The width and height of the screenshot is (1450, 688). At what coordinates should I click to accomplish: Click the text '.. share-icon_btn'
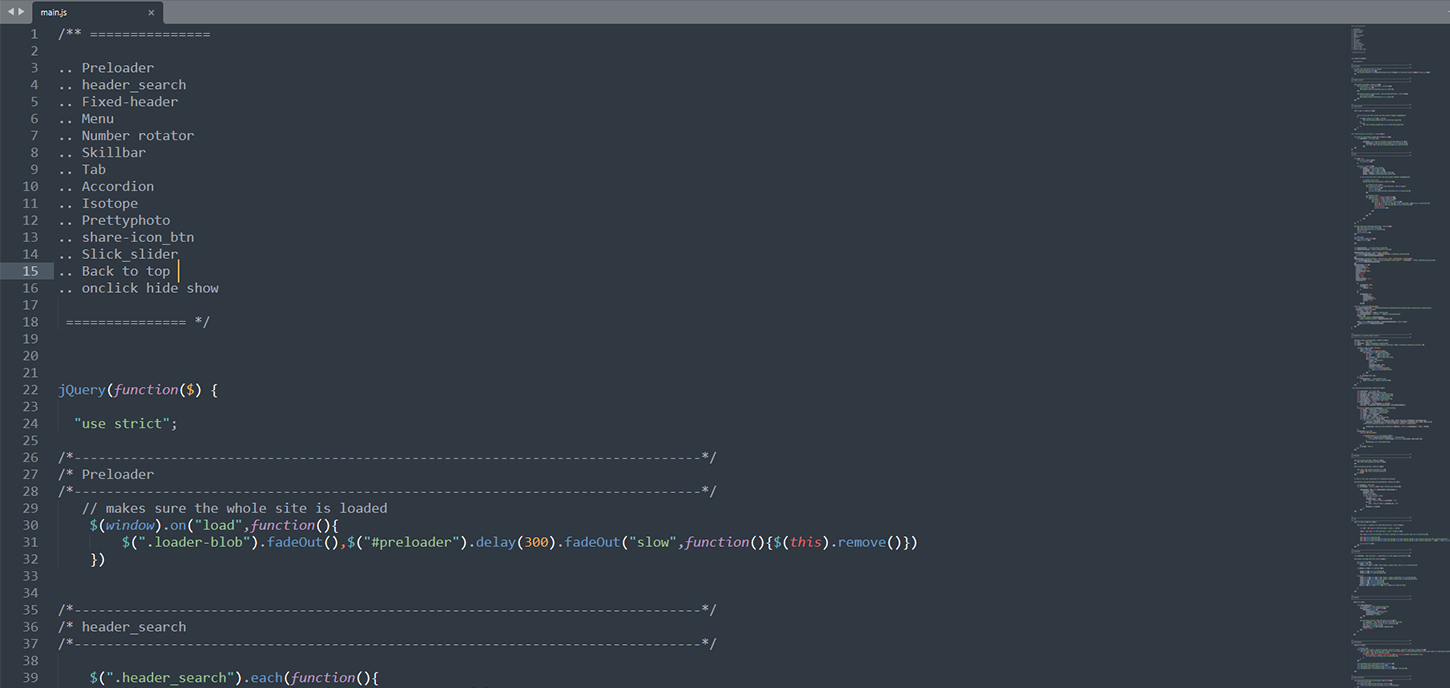coord(126,238)
